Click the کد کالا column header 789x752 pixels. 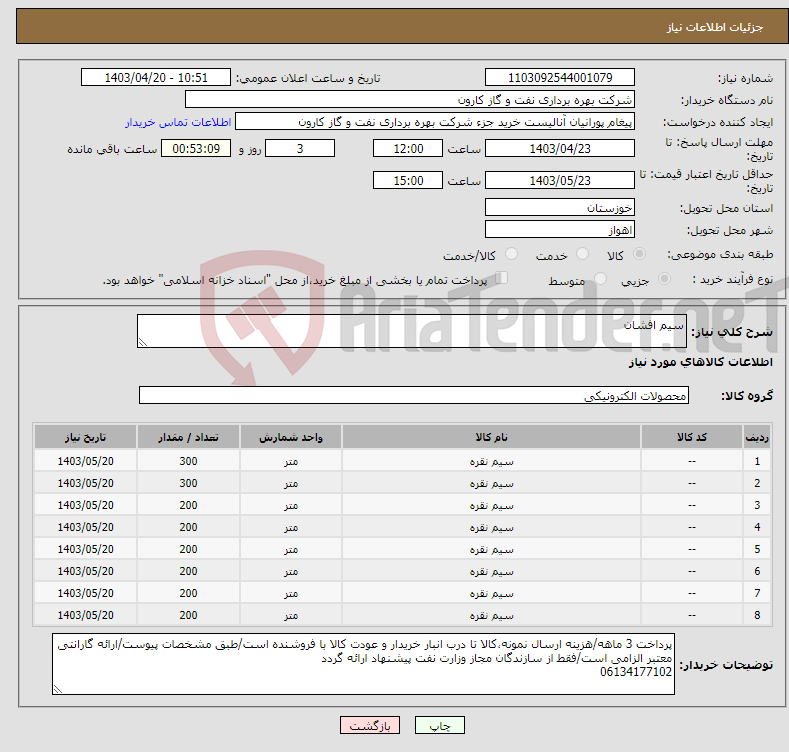pyautogui.click(x=692, y=437)
